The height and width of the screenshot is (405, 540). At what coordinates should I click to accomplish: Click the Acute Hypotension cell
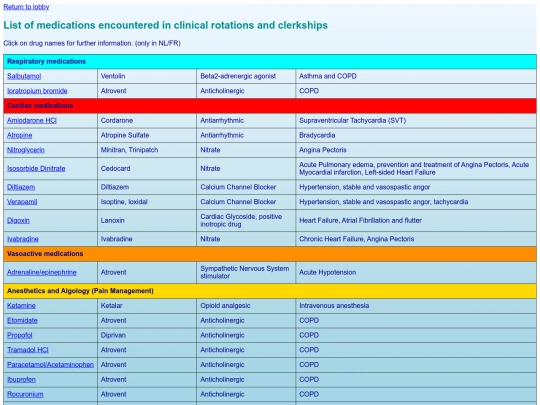pyautogui.click(x=416, y=272)
